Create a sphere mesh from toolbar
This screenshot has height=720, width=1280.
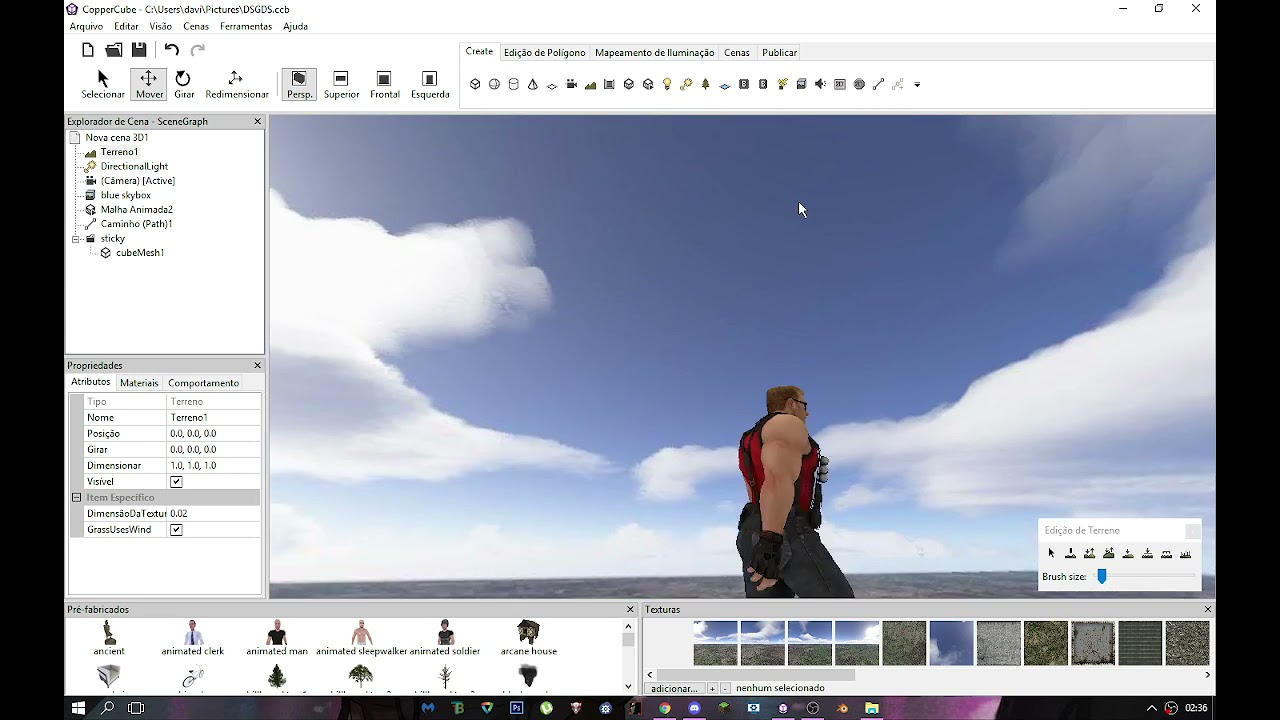(494, 84)
